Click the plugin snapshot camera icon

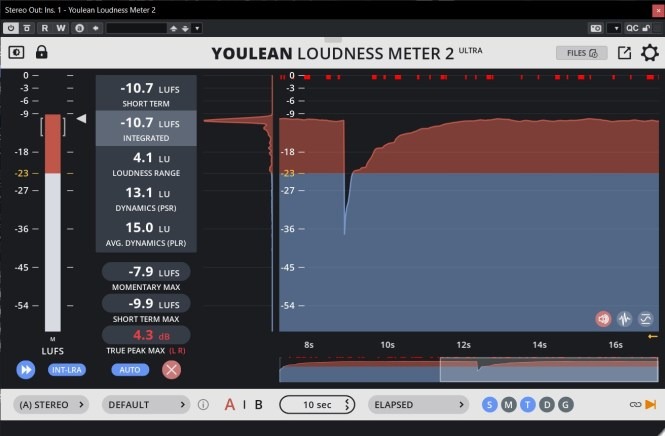pyautogui.click(x=596, y=28)
